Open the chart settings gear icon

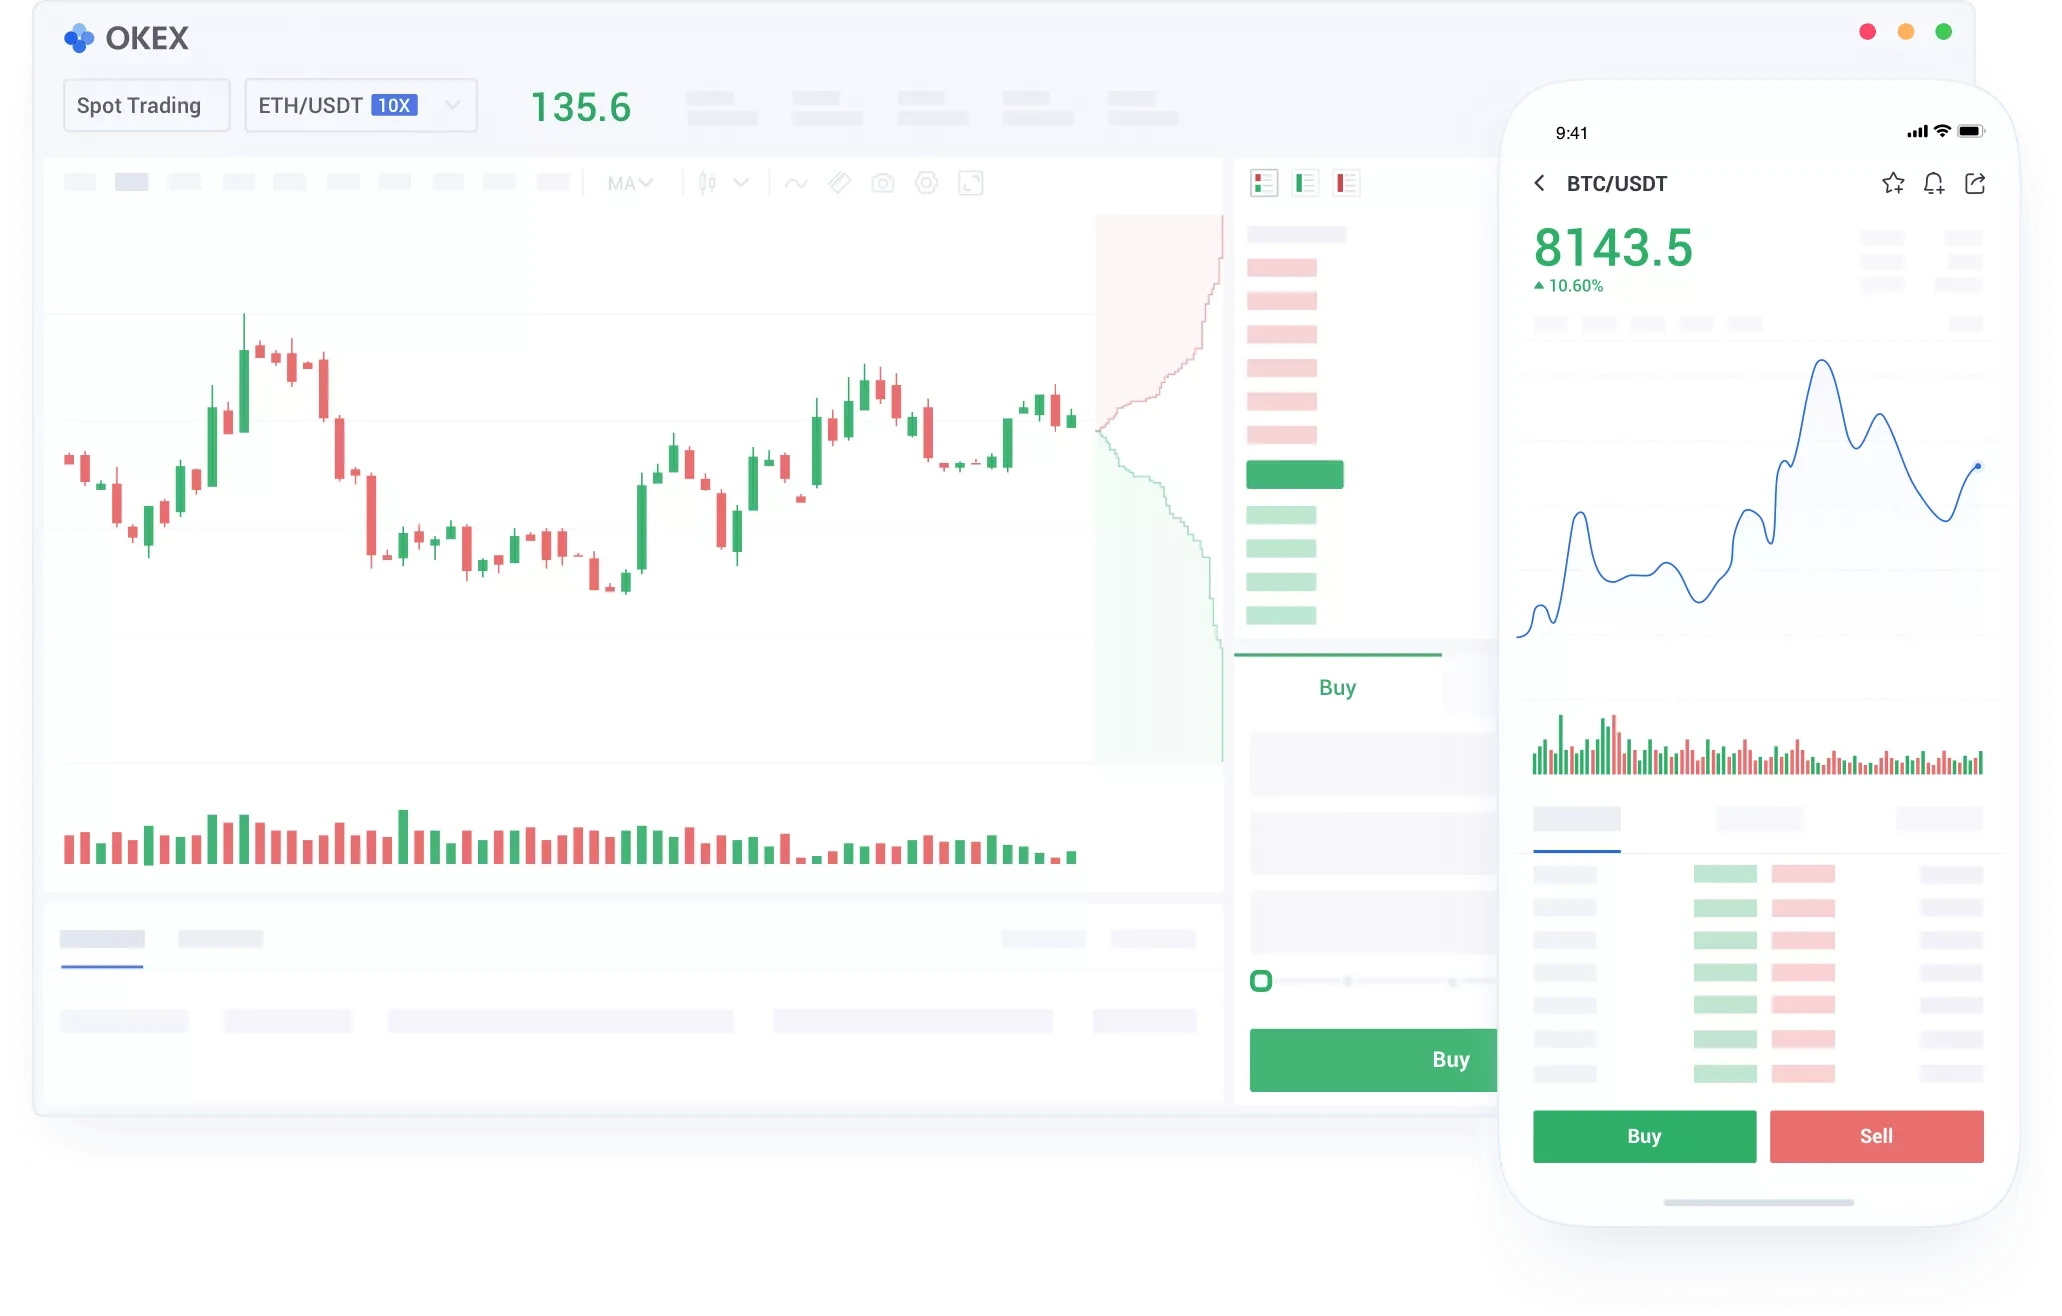point(926,183)
